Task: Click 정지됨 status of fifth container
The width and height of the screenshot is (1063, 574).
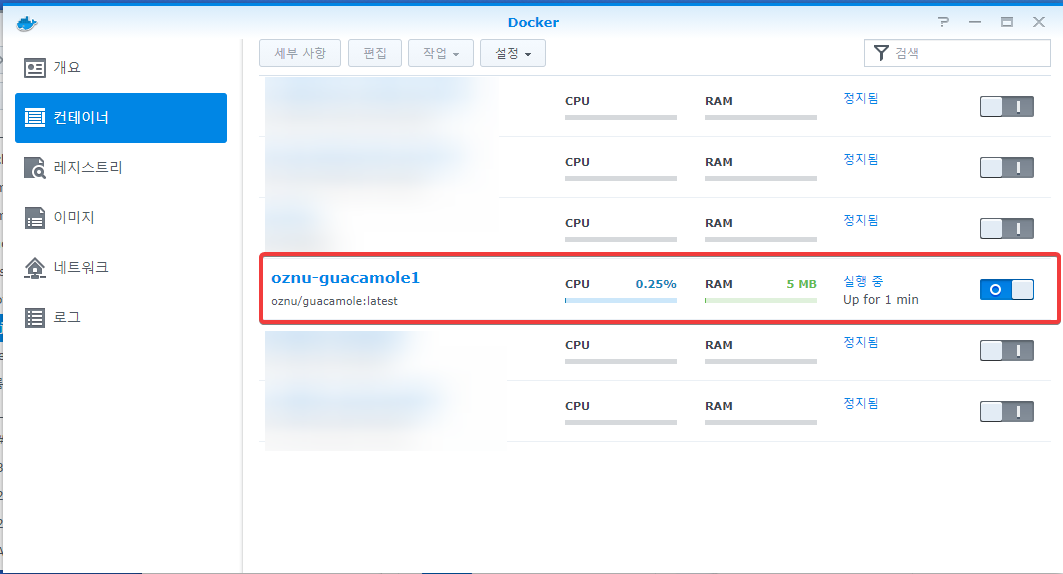Action: click(x=860, y=342)
